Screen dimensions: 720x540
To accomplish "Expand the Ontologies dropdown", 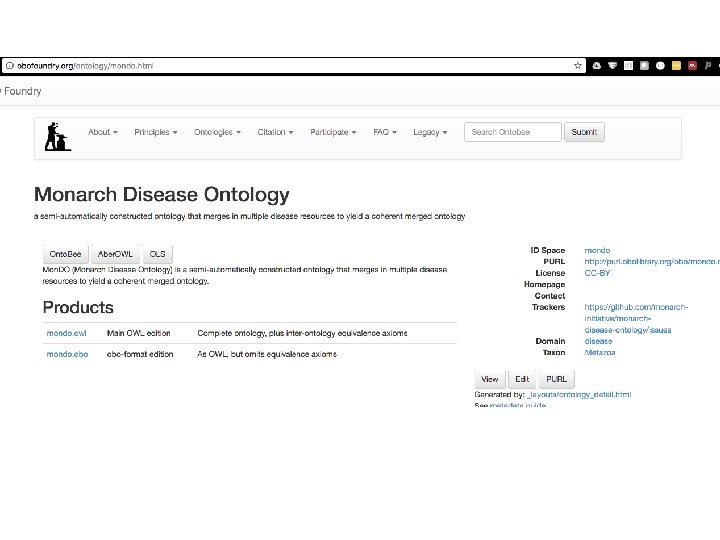I will click(x=217, y=132).
